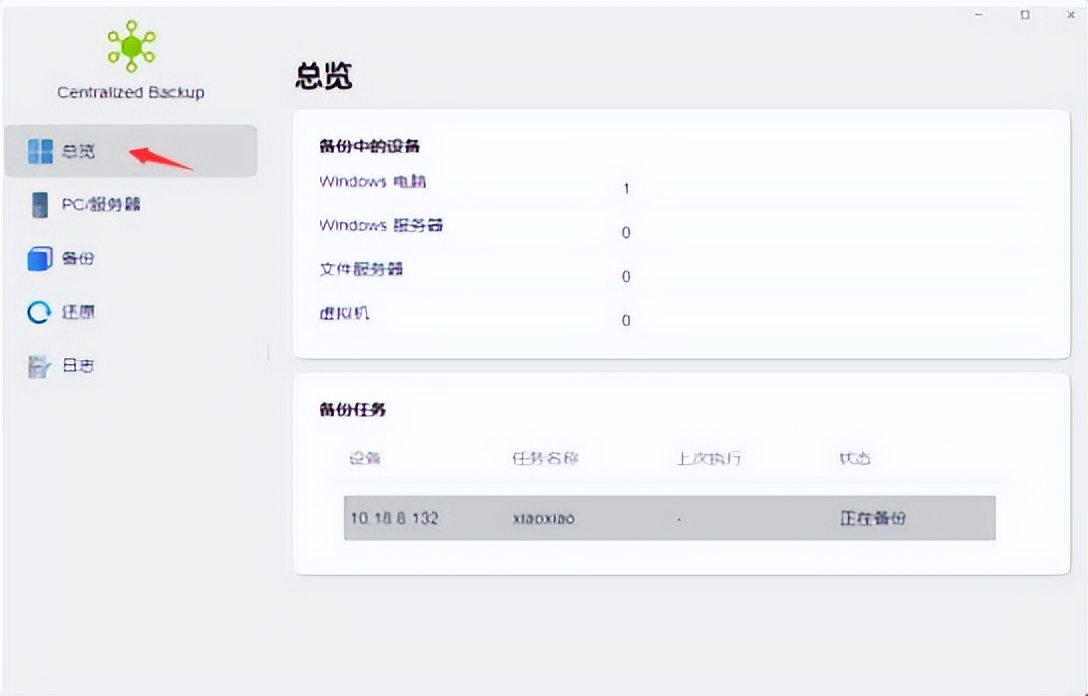
Task: Open the 日志 log file icon in sidebar
Action: pos(40,365)
